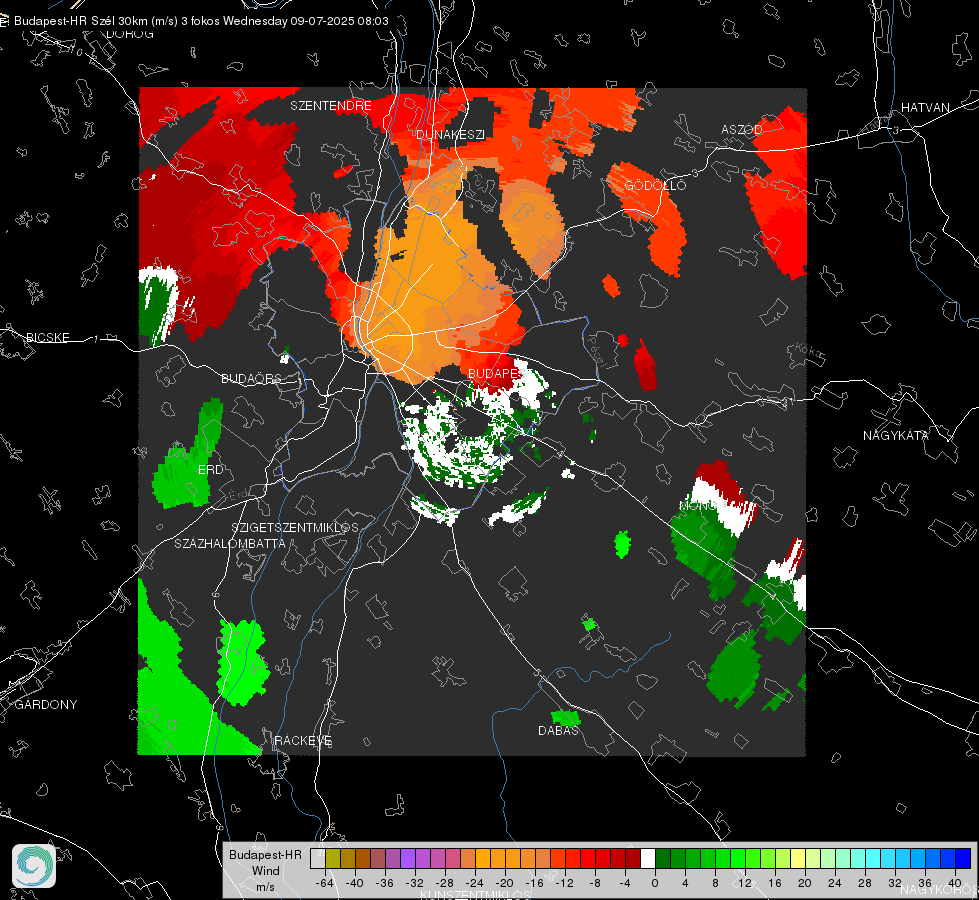Screen dimensions: 979x900
Task: Click the GÁRDONY town label
Action: pyautogui.click(x=46, y=705)
